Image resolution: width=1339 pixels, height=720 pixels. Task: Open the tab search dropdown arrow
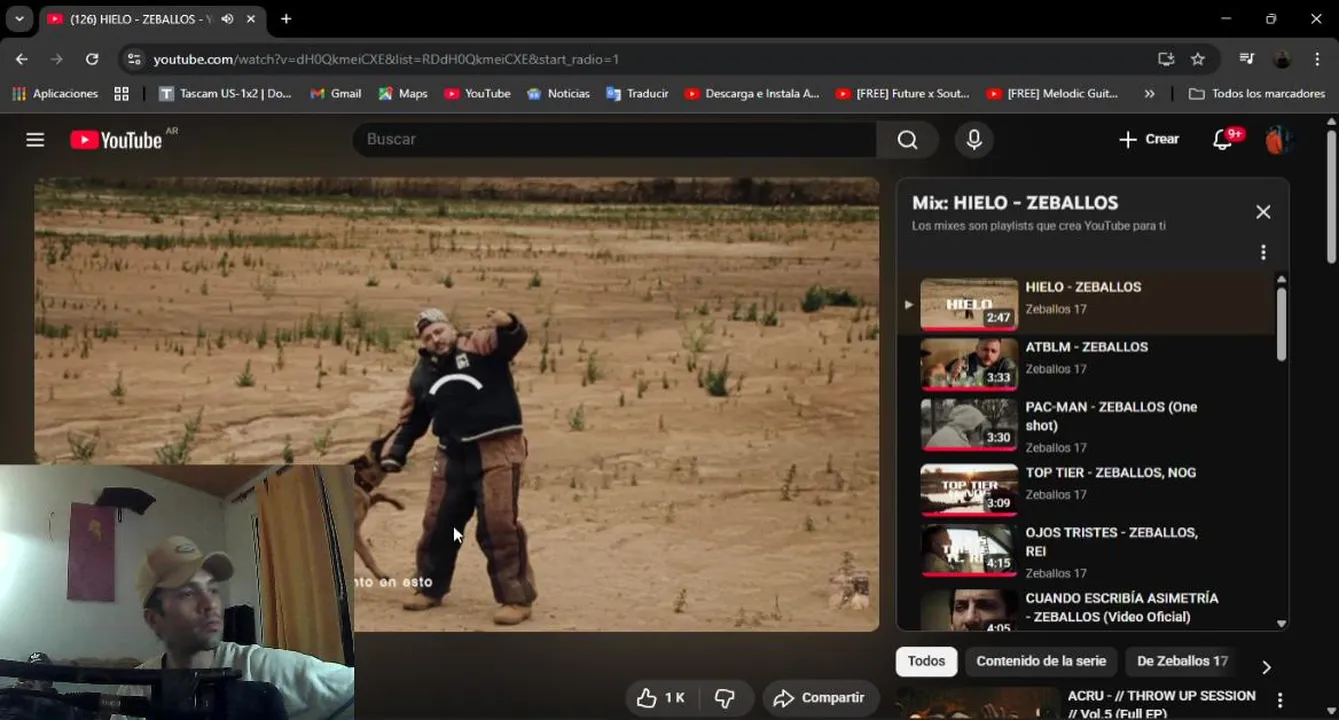(19, 19)
